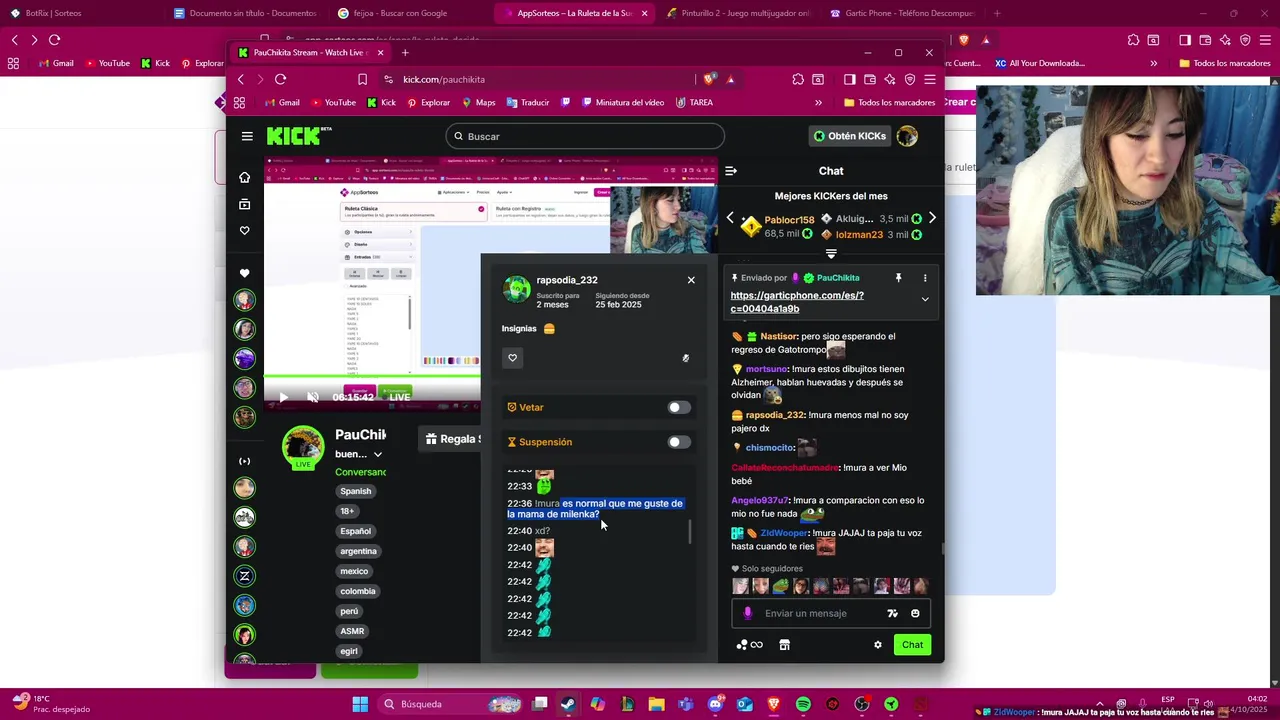The width and height of the screenshot is (1280, 720).
Task: Expand the top KICKers leaderboard
Action: pyautogui.click(x=831, y=254)
